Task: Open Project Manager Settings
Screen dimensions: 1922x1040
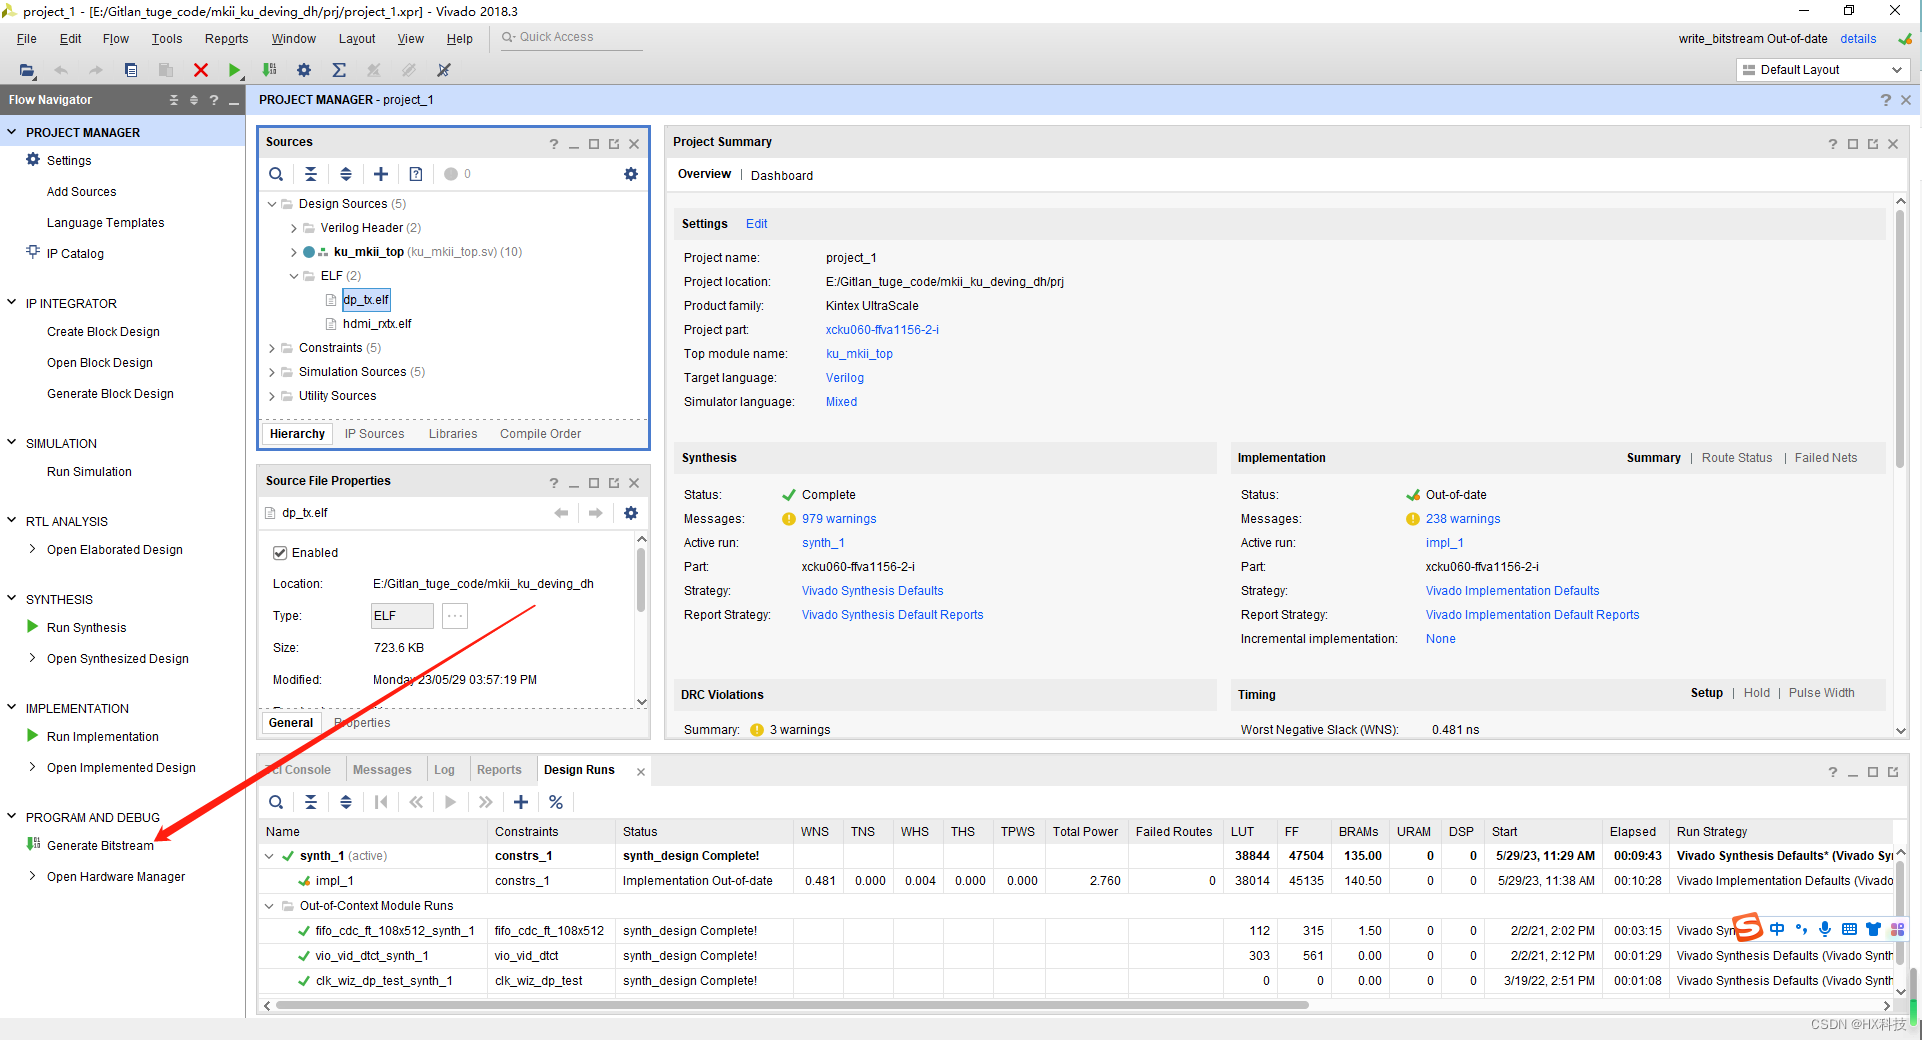Action: coord(69,160)
